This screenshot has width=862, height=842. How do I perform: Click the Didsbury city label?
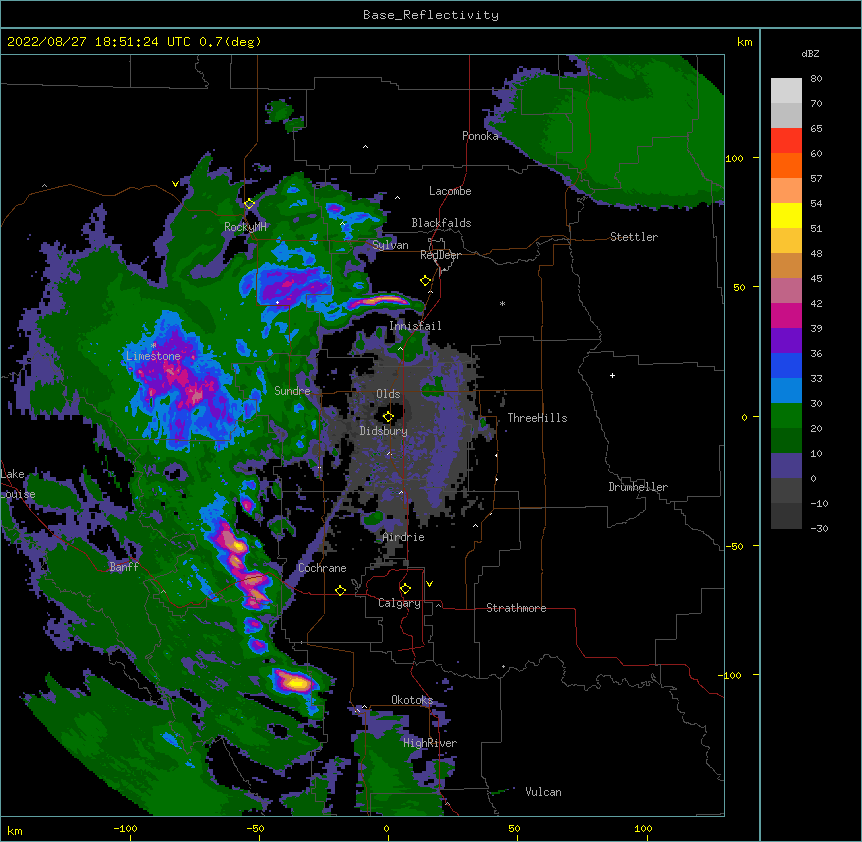[x=384, y=431]
